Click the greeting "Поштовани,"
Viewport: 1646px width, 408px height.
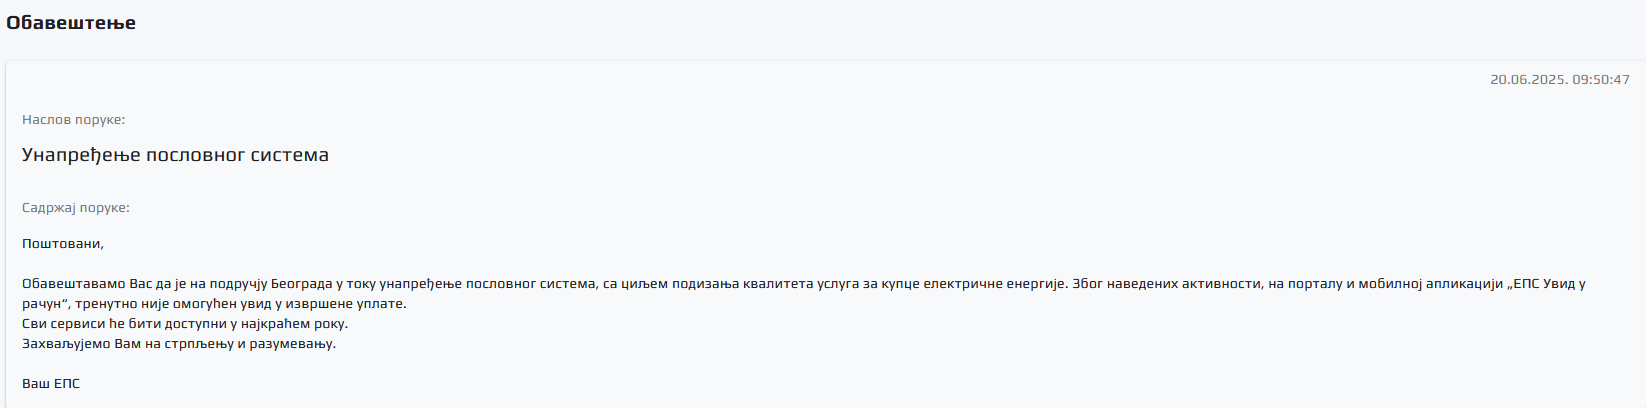[x=63, y=244]
